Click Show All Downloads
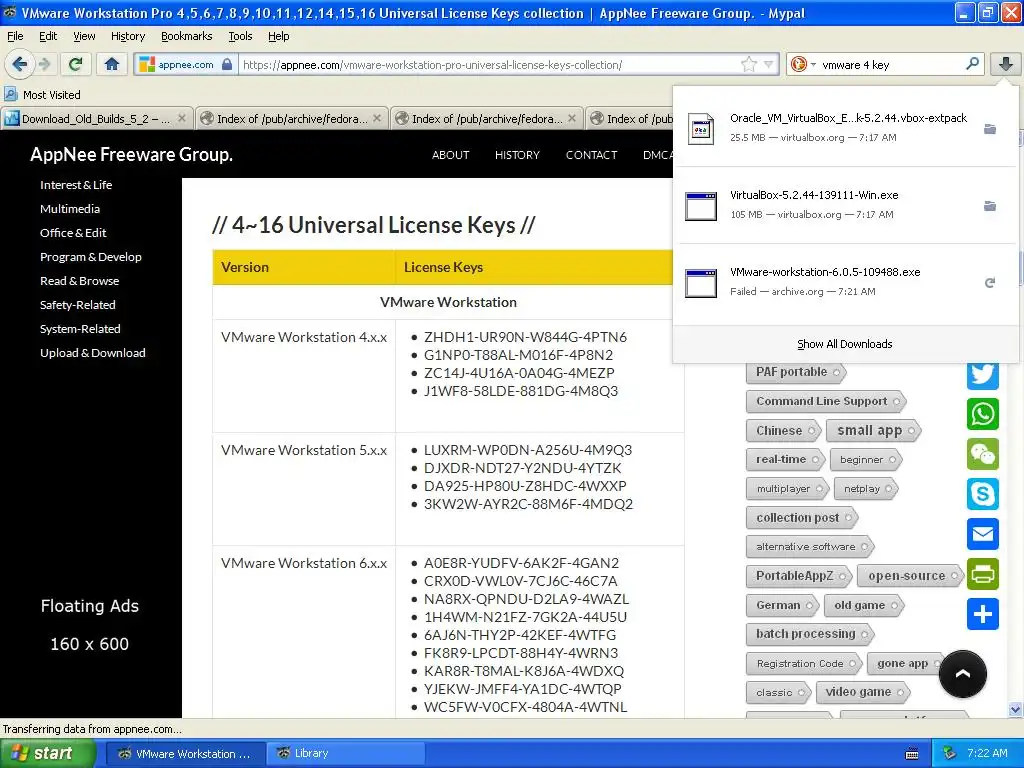Image resolution: width=1024 pixels, height=768 pixels. point(844,344)
